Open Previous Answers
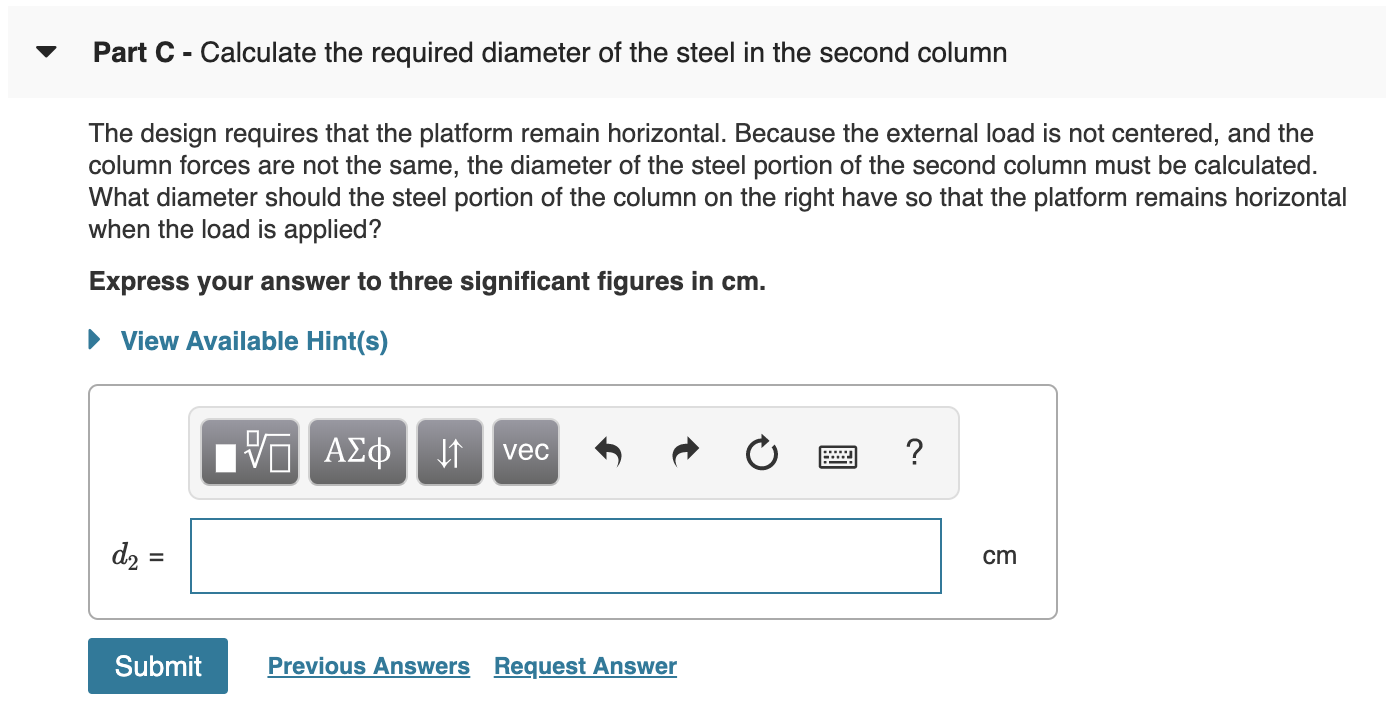The height and width of the screenshot is (716, 1386). [369, 665]
